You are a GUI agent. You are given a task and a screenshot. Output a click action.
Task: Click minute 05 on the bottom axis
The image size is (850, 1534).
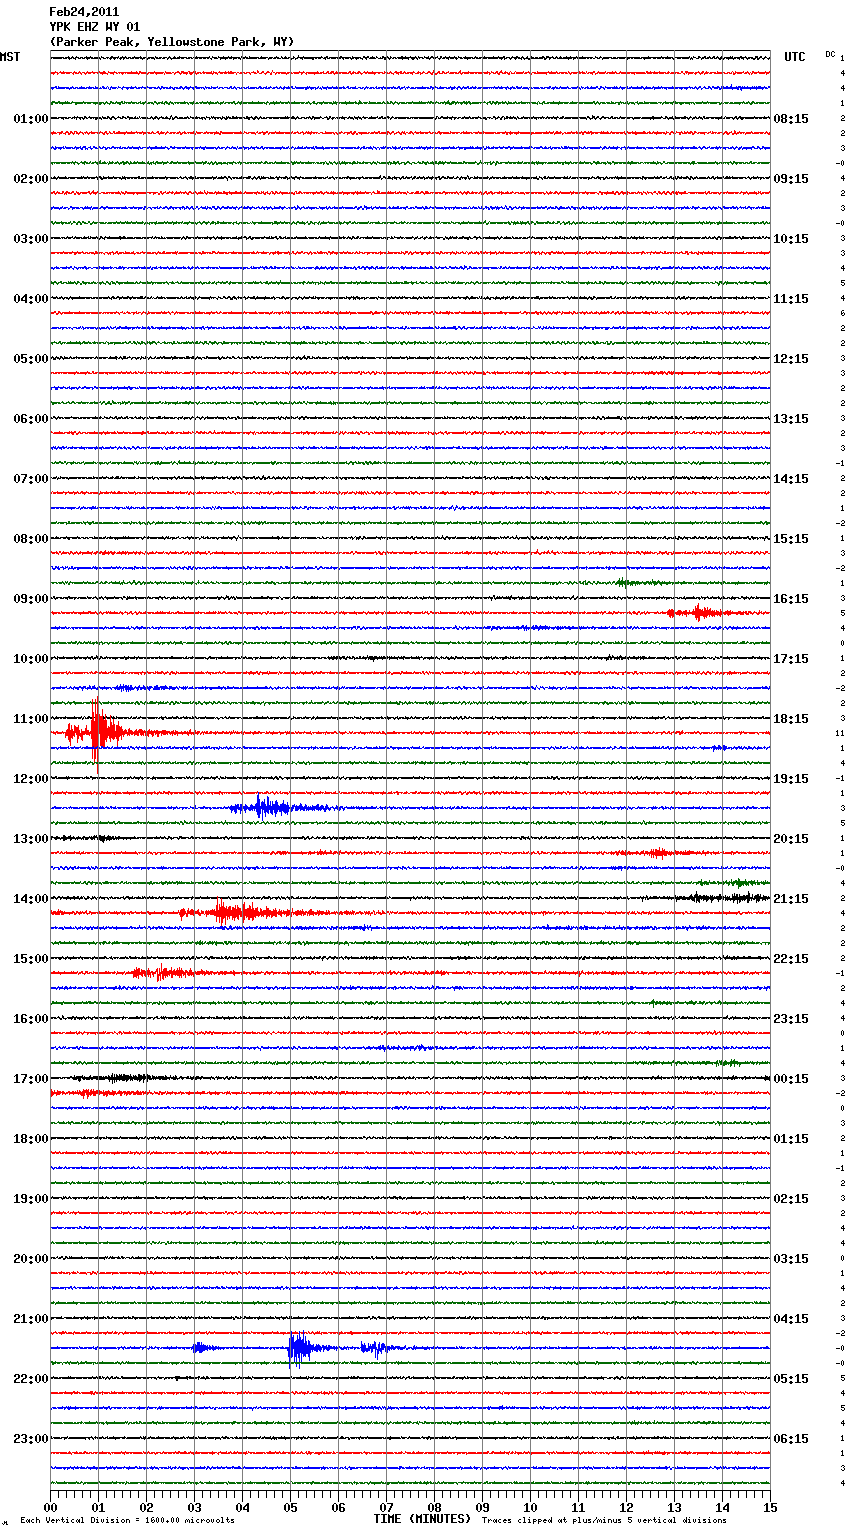point(291,1507)
